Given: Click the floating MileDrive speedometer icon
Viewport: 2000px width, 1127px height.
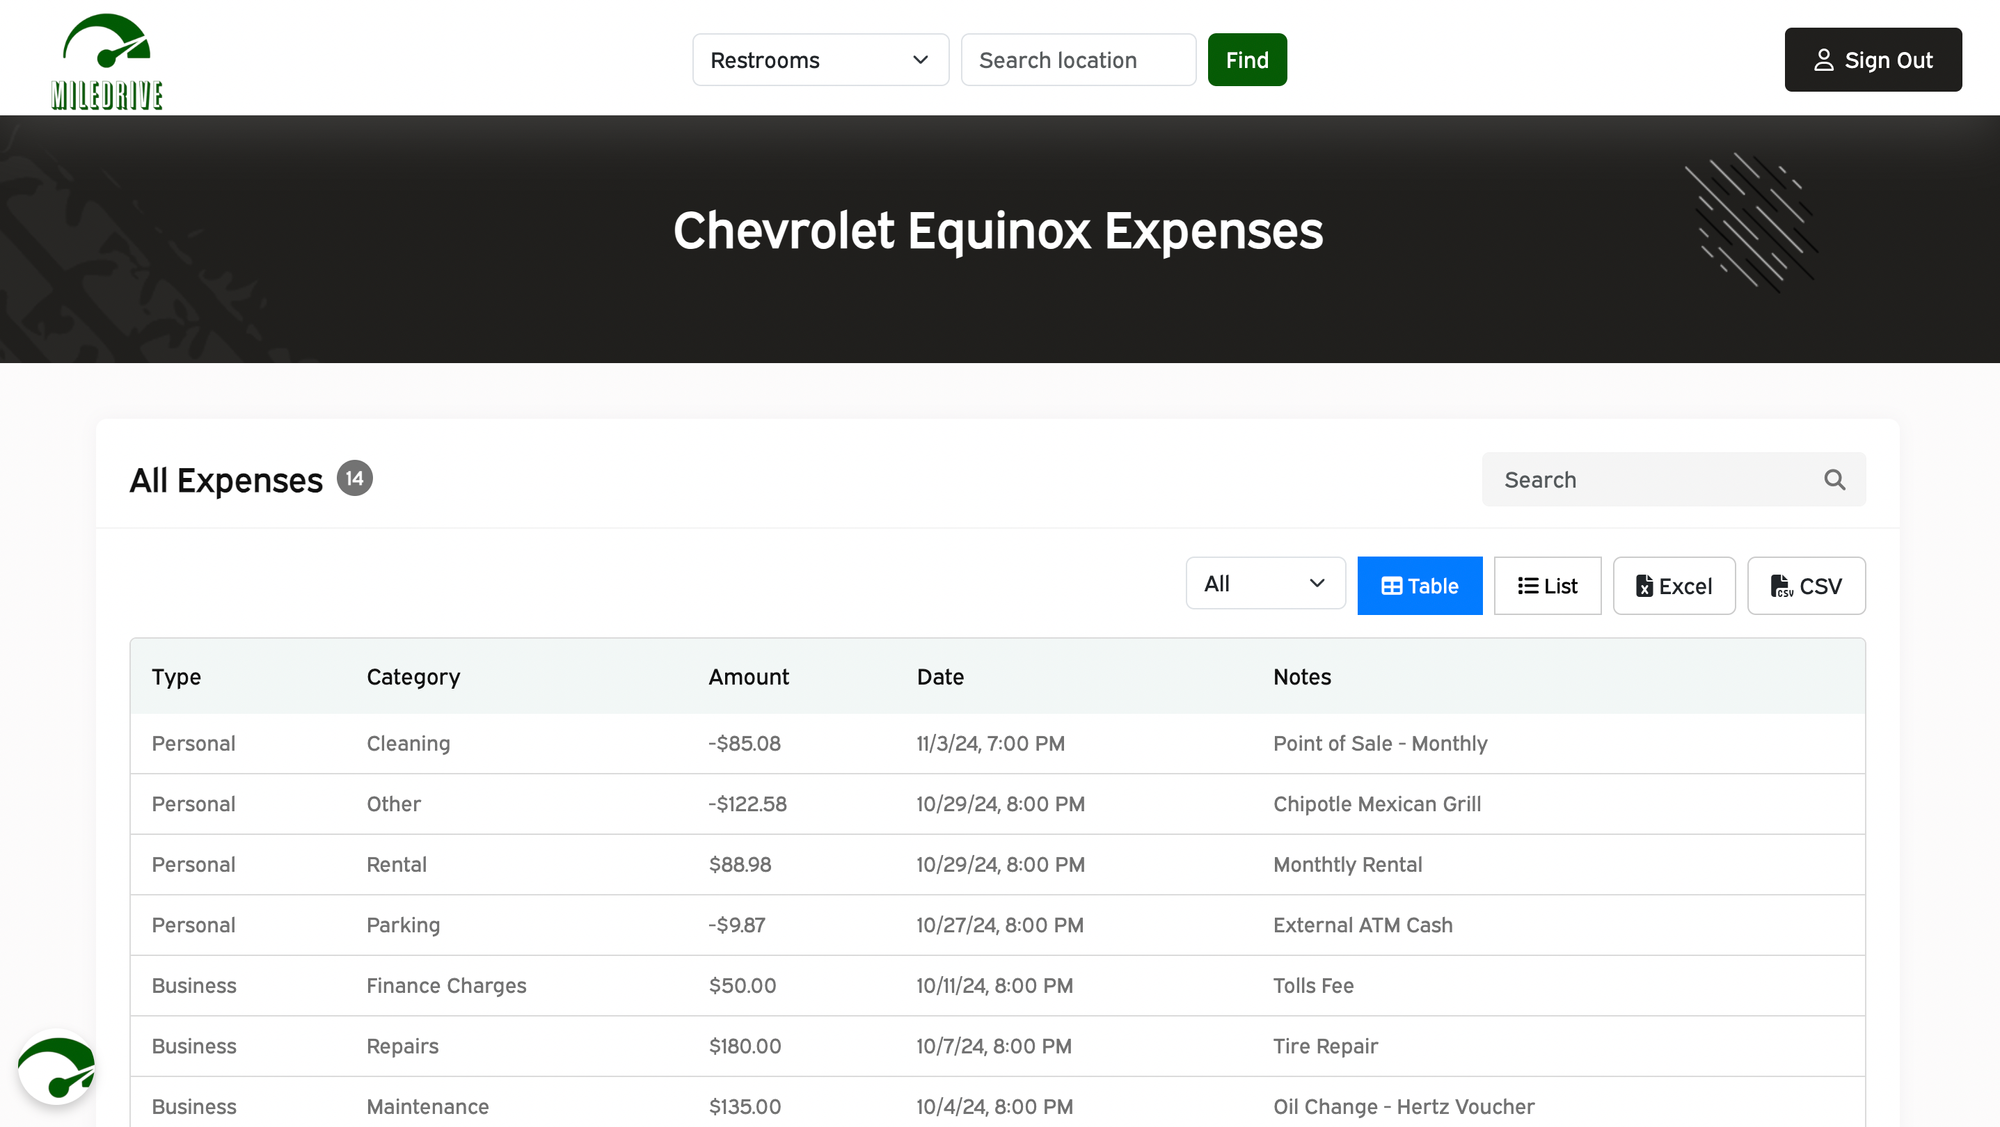Looking at the screenshot, I should (x=57, y=1067).
